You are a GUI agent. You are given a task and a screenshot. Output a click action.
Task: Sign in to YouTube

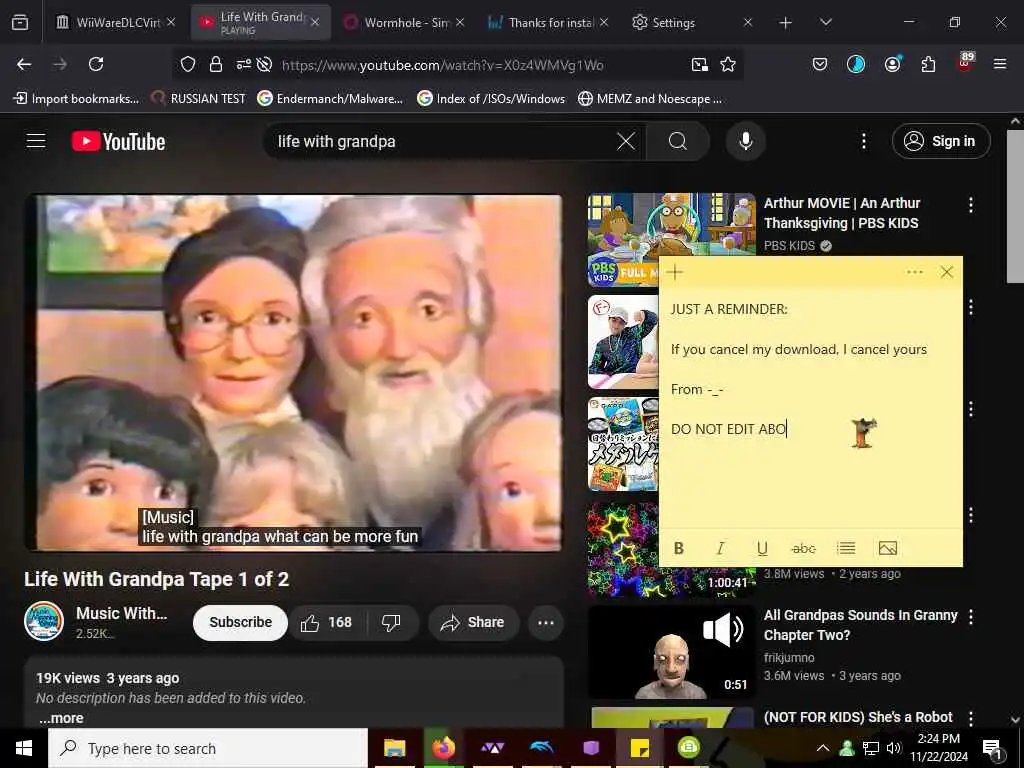(941, 141)
